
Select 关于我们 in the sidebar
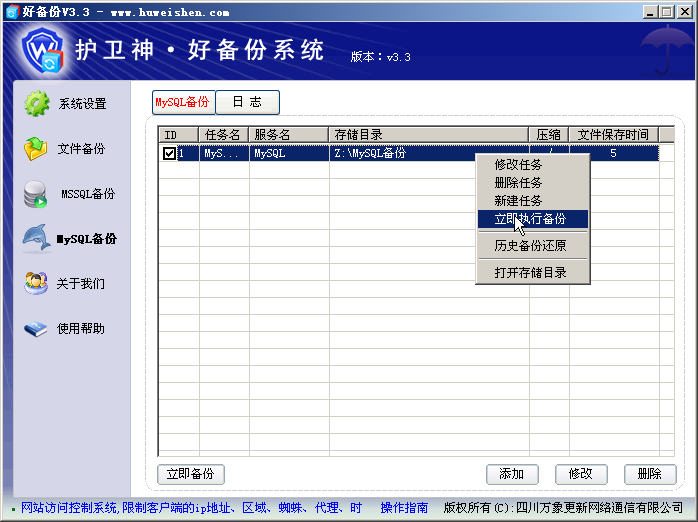pyautogui.click(x=81, y=283)
